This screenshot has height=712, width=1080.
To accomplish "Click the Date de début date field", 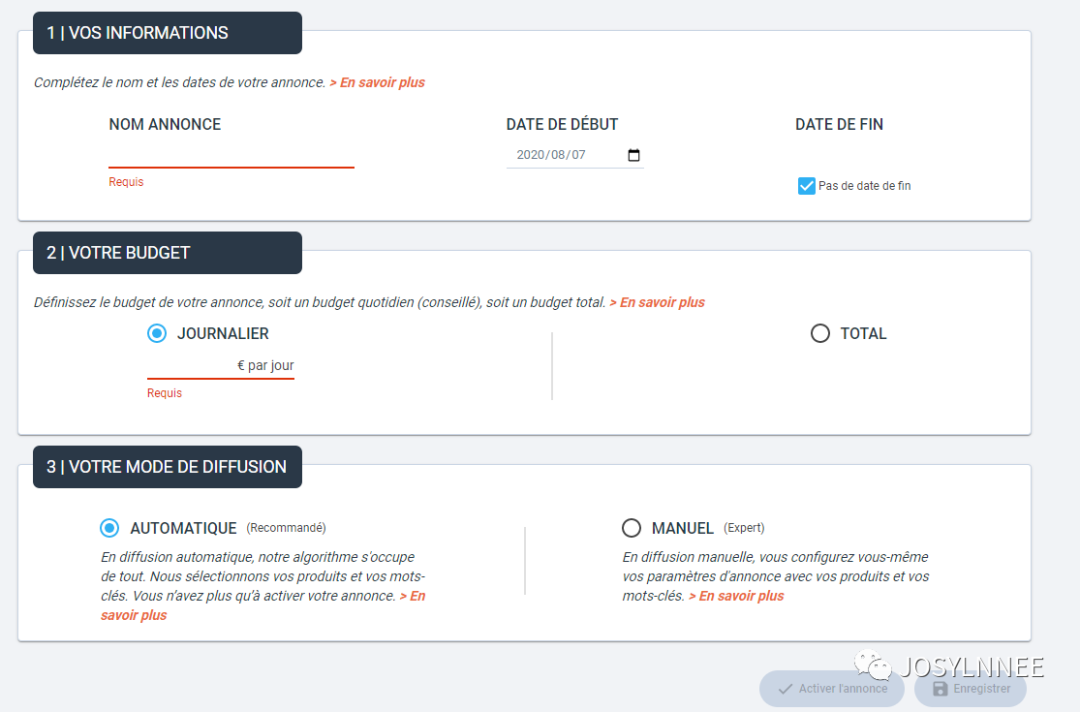I will (565, 156).
